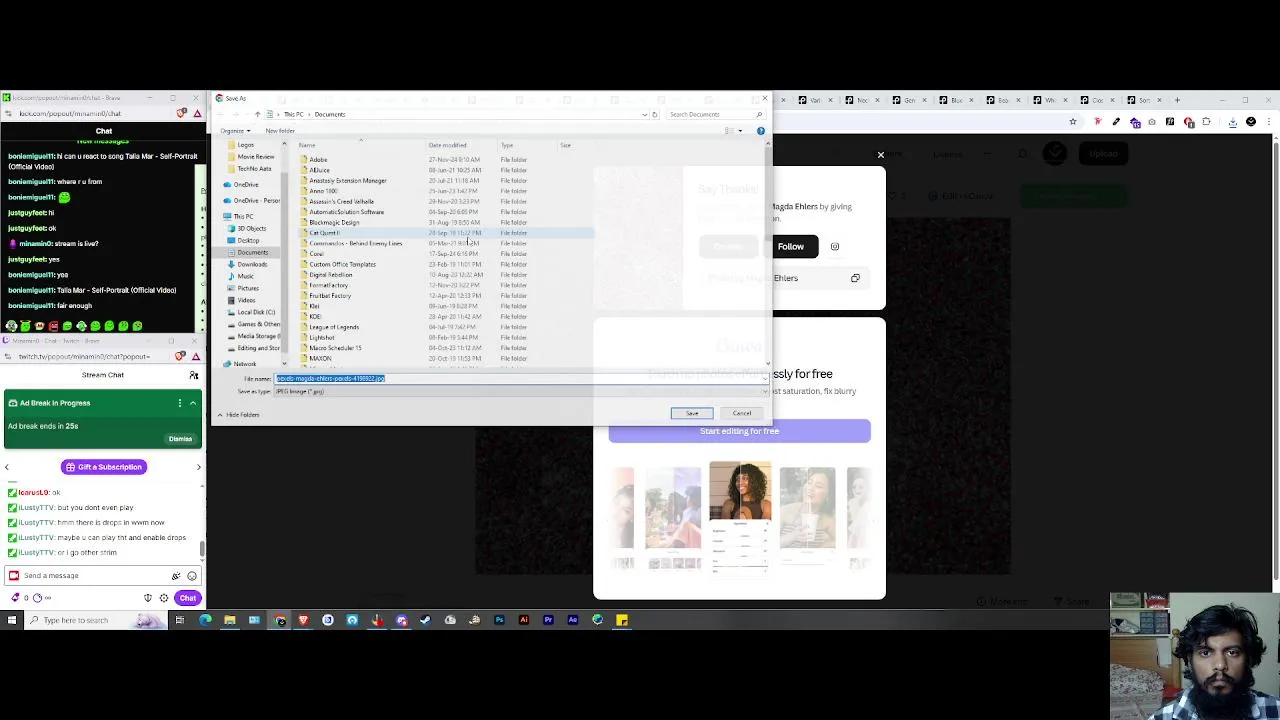This screenshot has width=1280, height=720.
Task: Select the Macro Scheduler 15 folder
Action: (x=334, y=348)
